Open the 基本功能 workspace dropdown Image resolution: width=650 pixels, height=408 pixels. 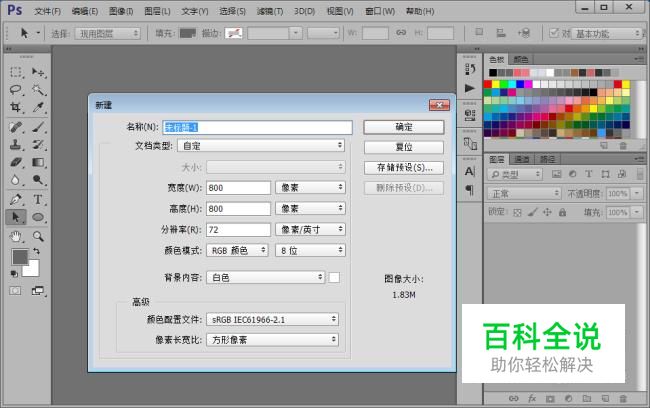pos(607,33)
